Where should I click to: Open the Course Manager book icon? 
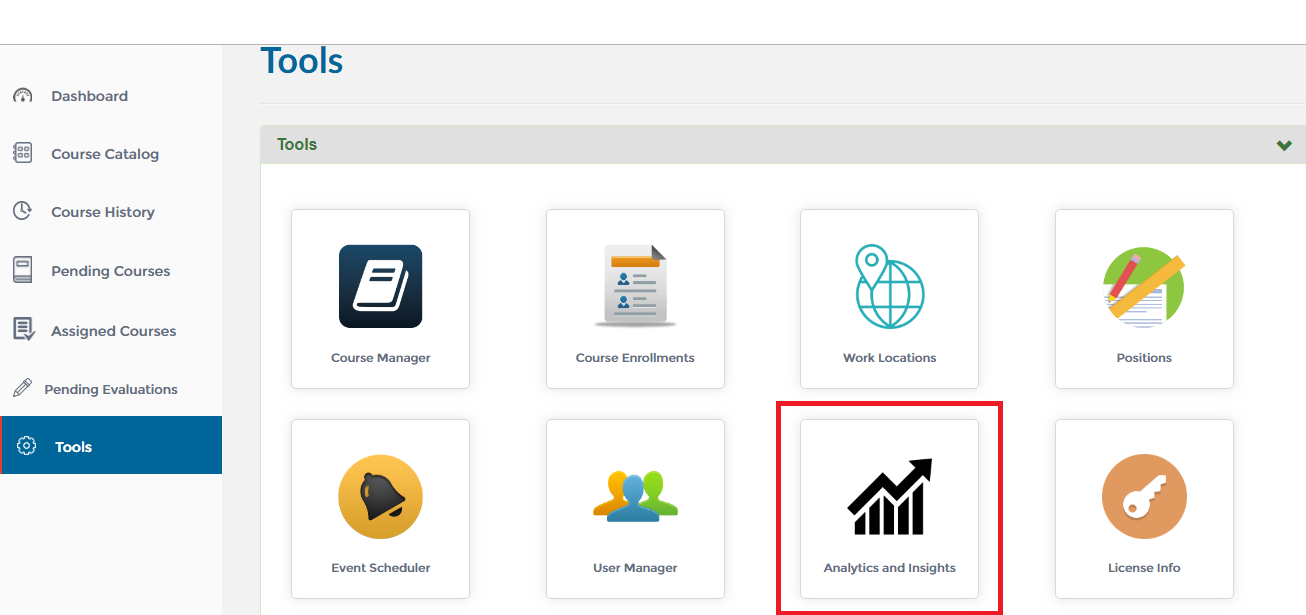coord(380,287)
